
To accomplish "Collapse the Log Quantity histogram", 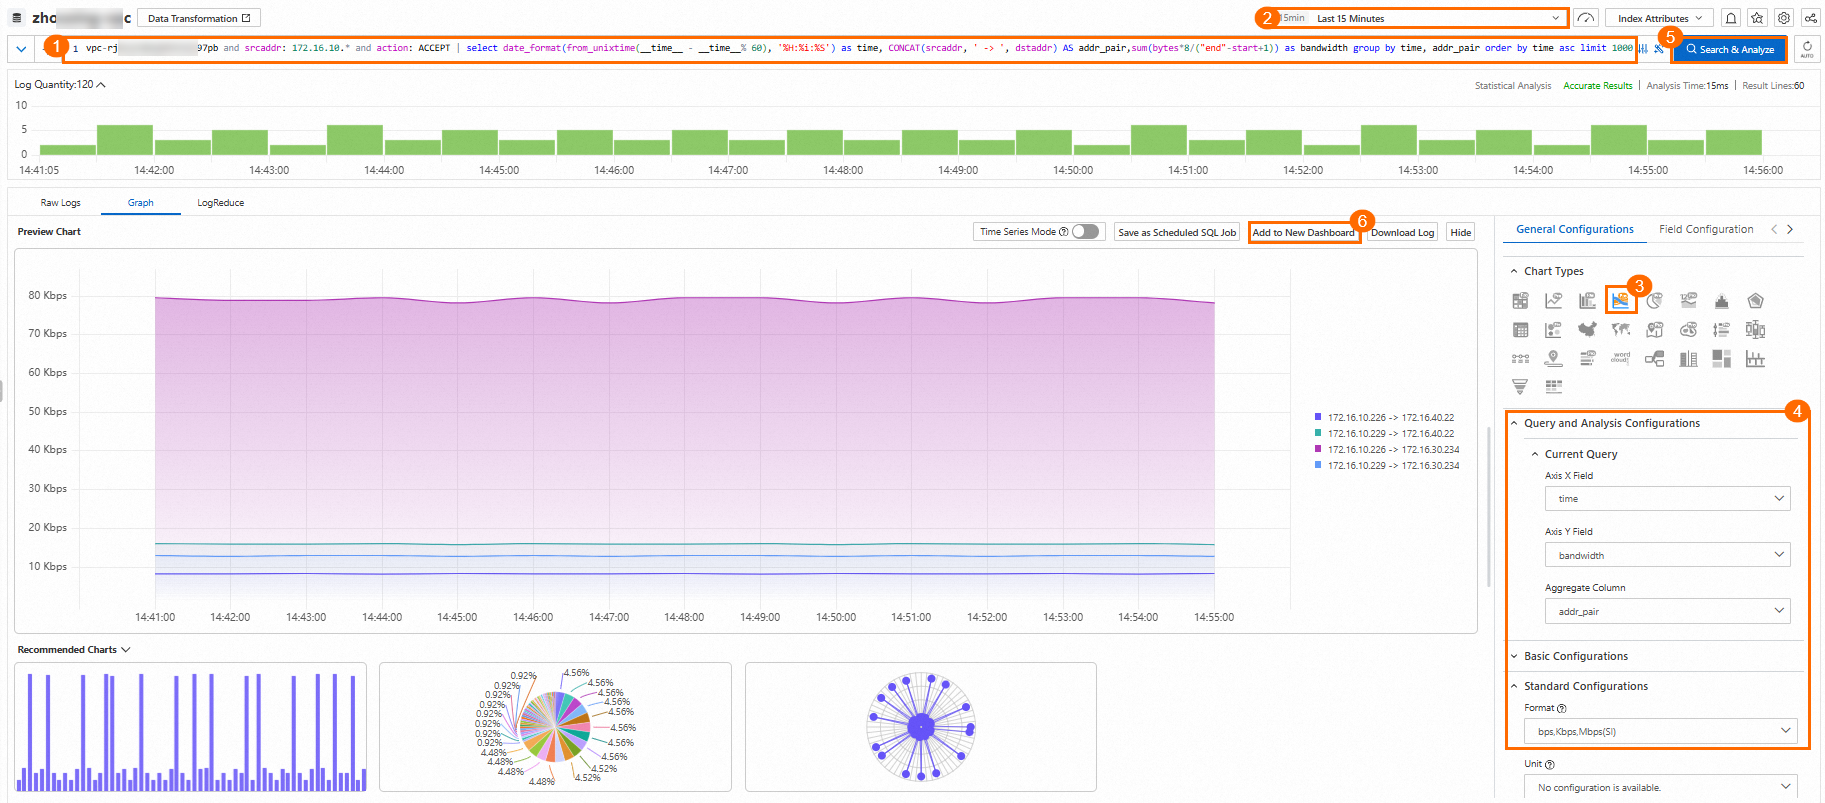I will pos(101,84).
